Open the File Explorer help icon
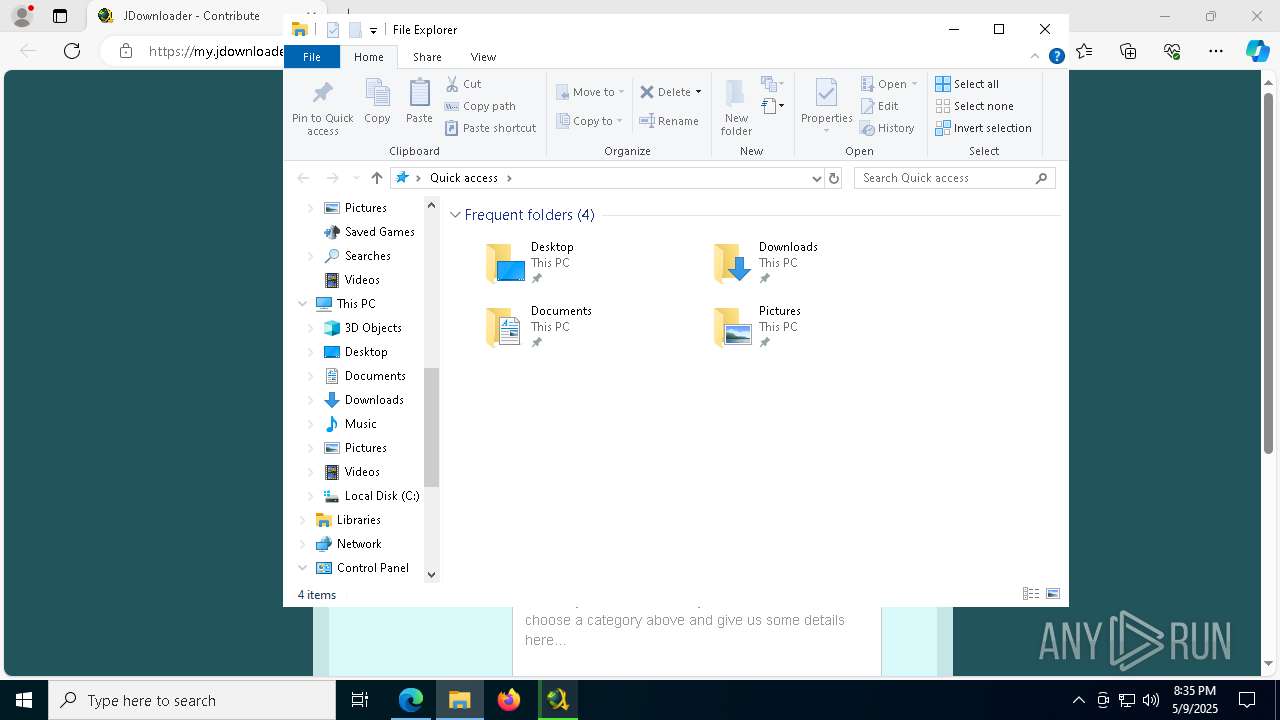 click(1056, 57)
